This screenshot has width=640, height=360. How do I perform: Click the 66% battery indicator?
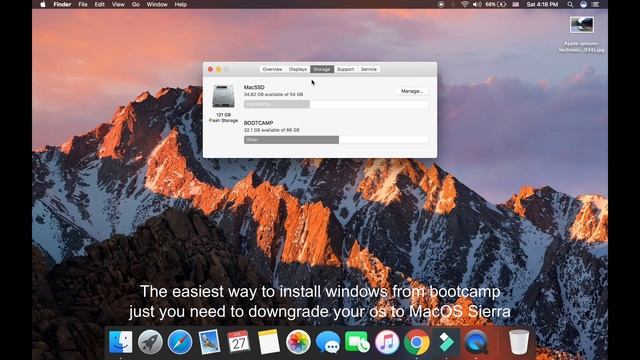(x=496, y=4)
